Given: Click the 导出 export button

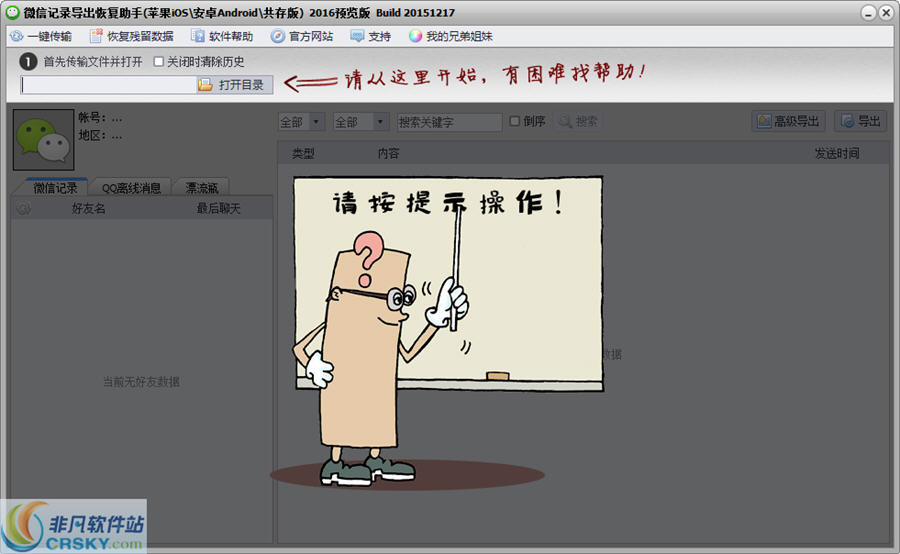Looking at the screenshot, I should tap(860, 121).
